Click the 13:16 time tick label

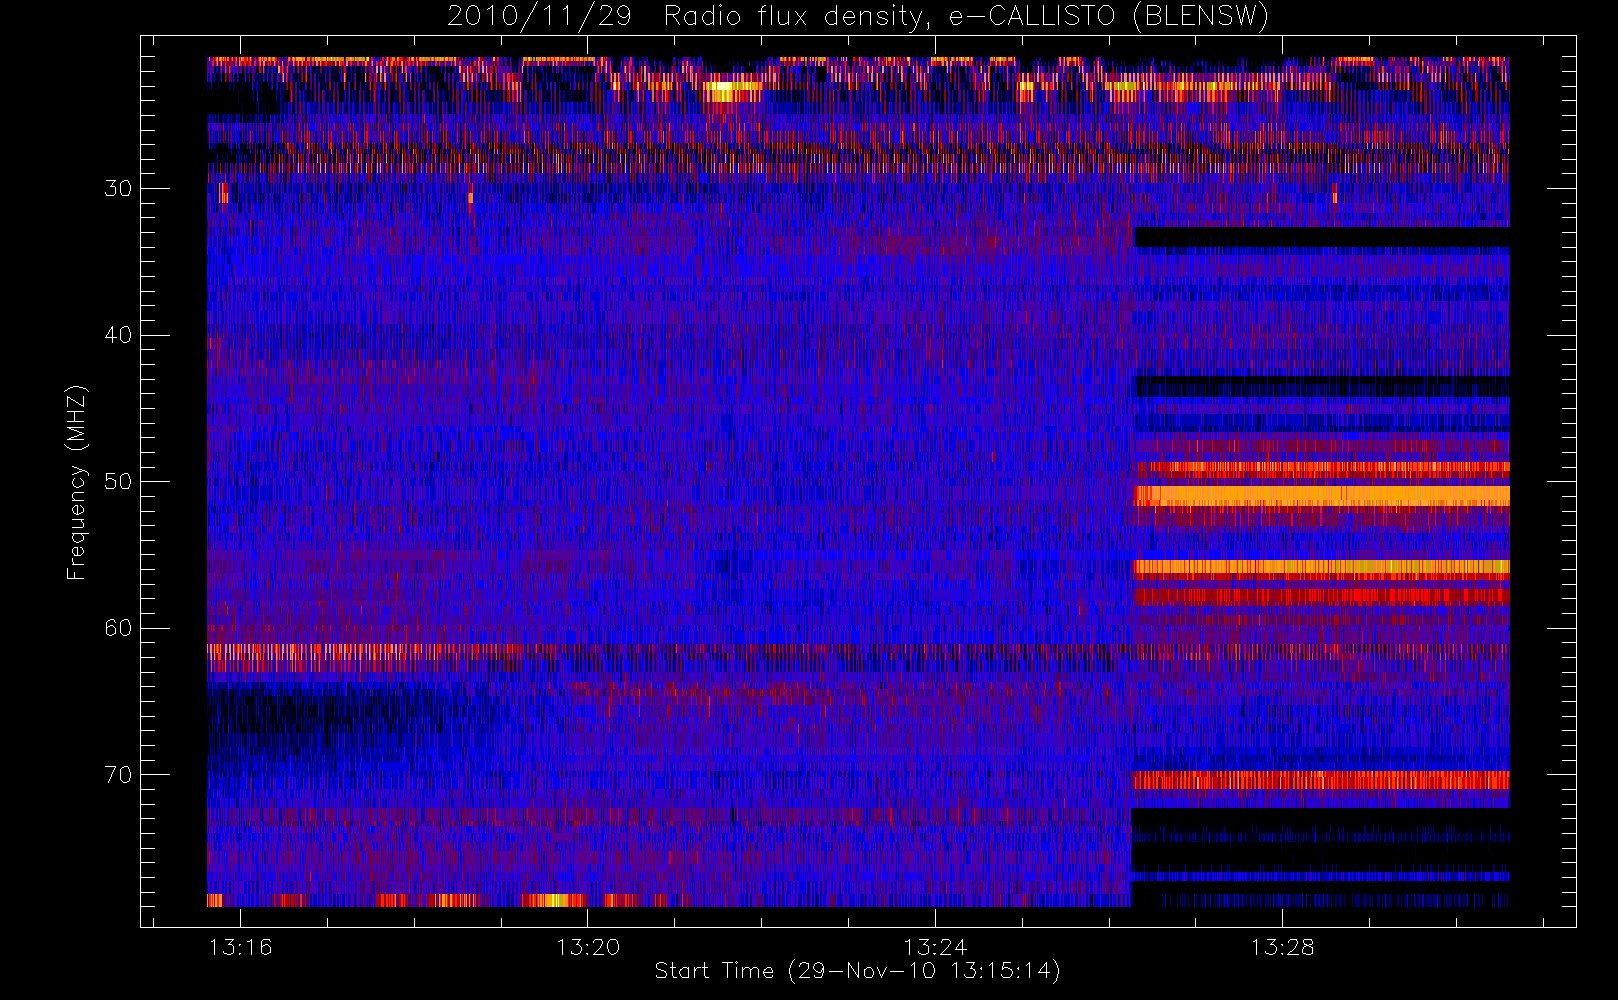[x=240, y=947]
